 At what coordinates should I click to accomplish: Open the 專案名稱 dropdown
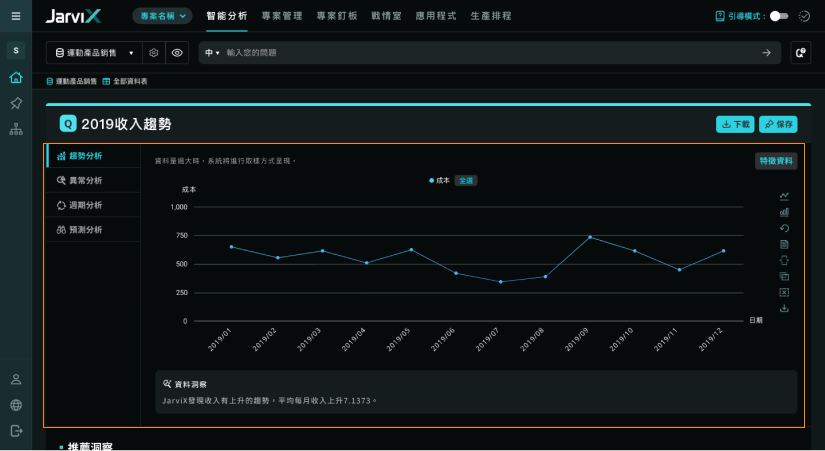click(x=163, y=16)
